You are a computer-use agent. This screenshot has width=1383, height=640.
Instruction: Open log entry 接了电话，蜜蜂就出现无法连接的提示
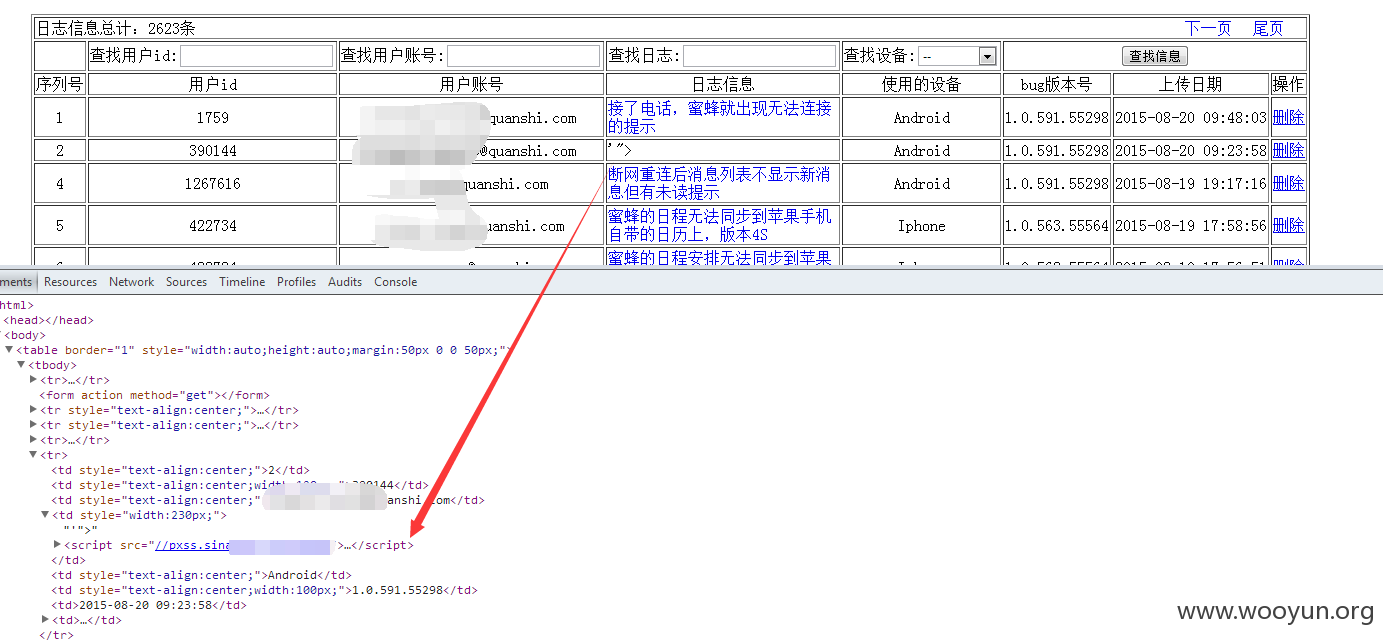[x=720, y=117]
